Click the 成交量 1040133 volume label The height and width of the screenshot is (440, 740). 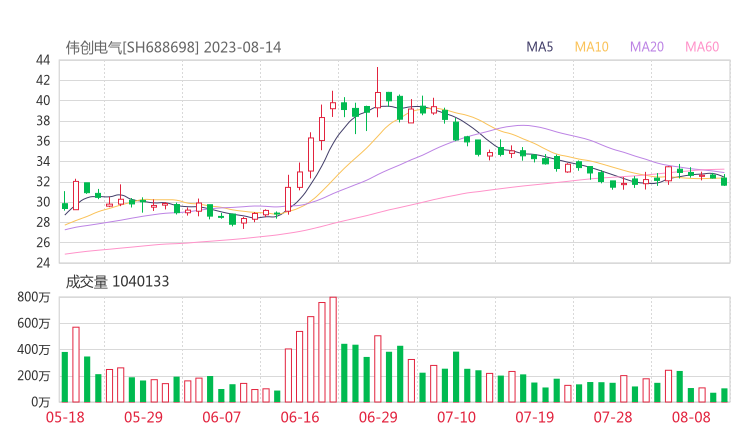(117, 282)
